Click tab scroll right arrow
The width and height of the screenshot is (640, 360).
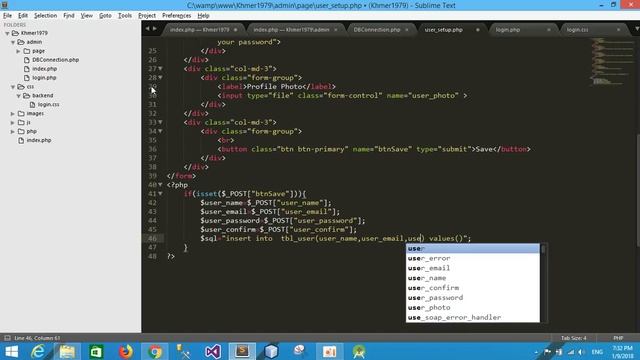(155, 29)
